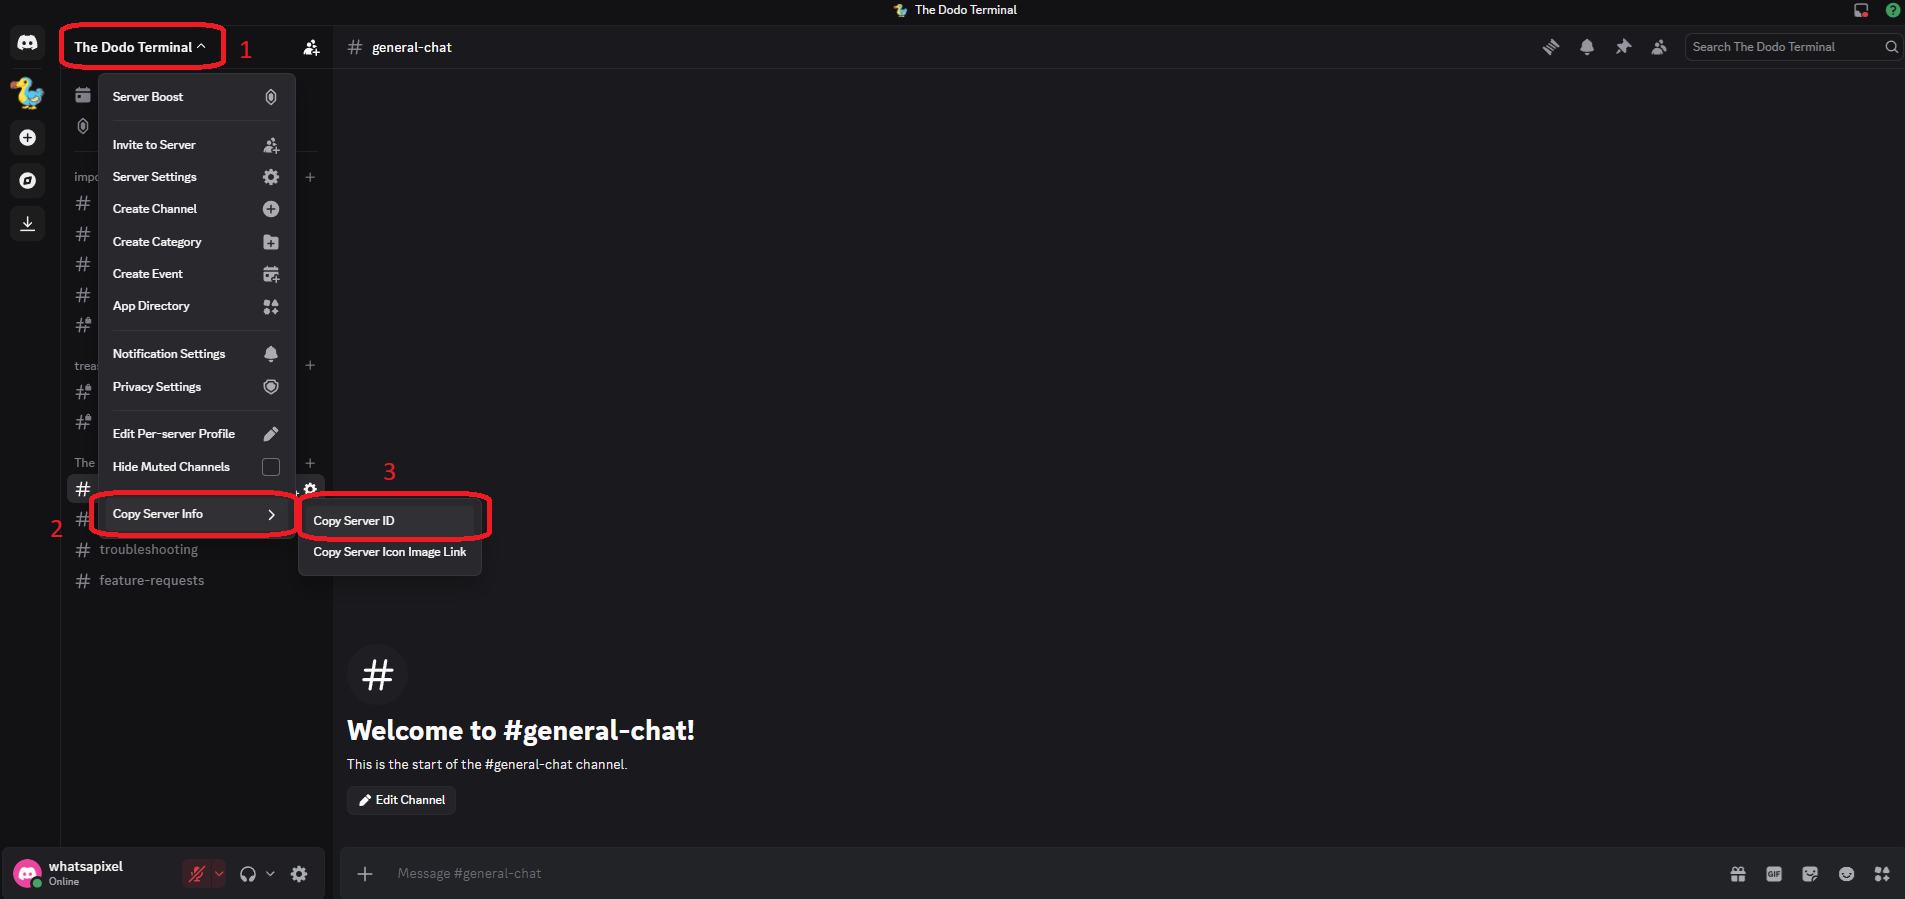Toggle the member list icon in header
Screen dimensions: 1905x899
point(1659,47)
